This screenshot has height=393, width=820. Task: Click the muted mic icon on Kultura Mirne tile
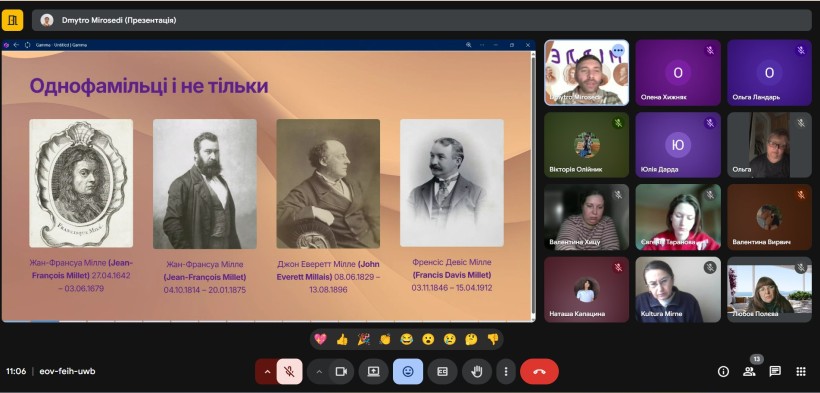[710, 267]
